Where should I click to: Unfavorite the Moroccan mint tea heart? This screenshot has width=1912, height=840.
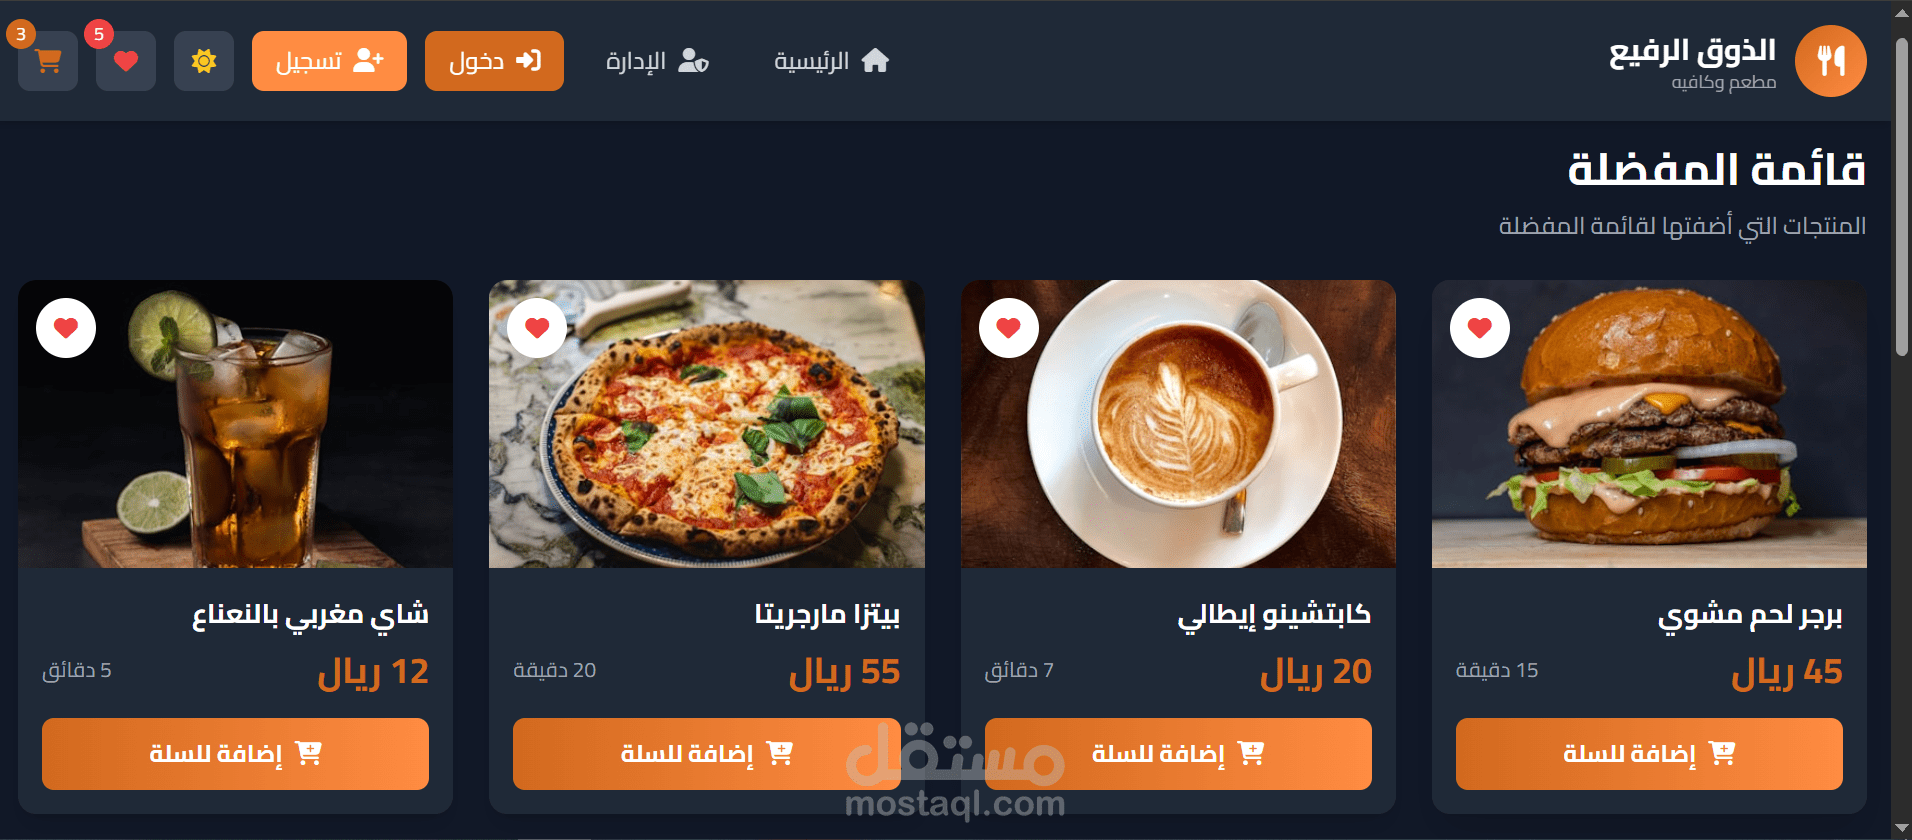[66, 328]
